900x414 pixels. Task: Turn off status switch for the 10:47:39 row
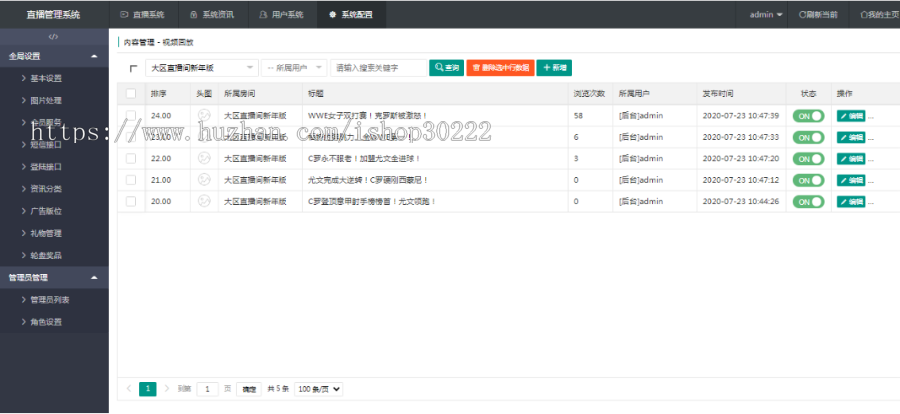[808, 116]
